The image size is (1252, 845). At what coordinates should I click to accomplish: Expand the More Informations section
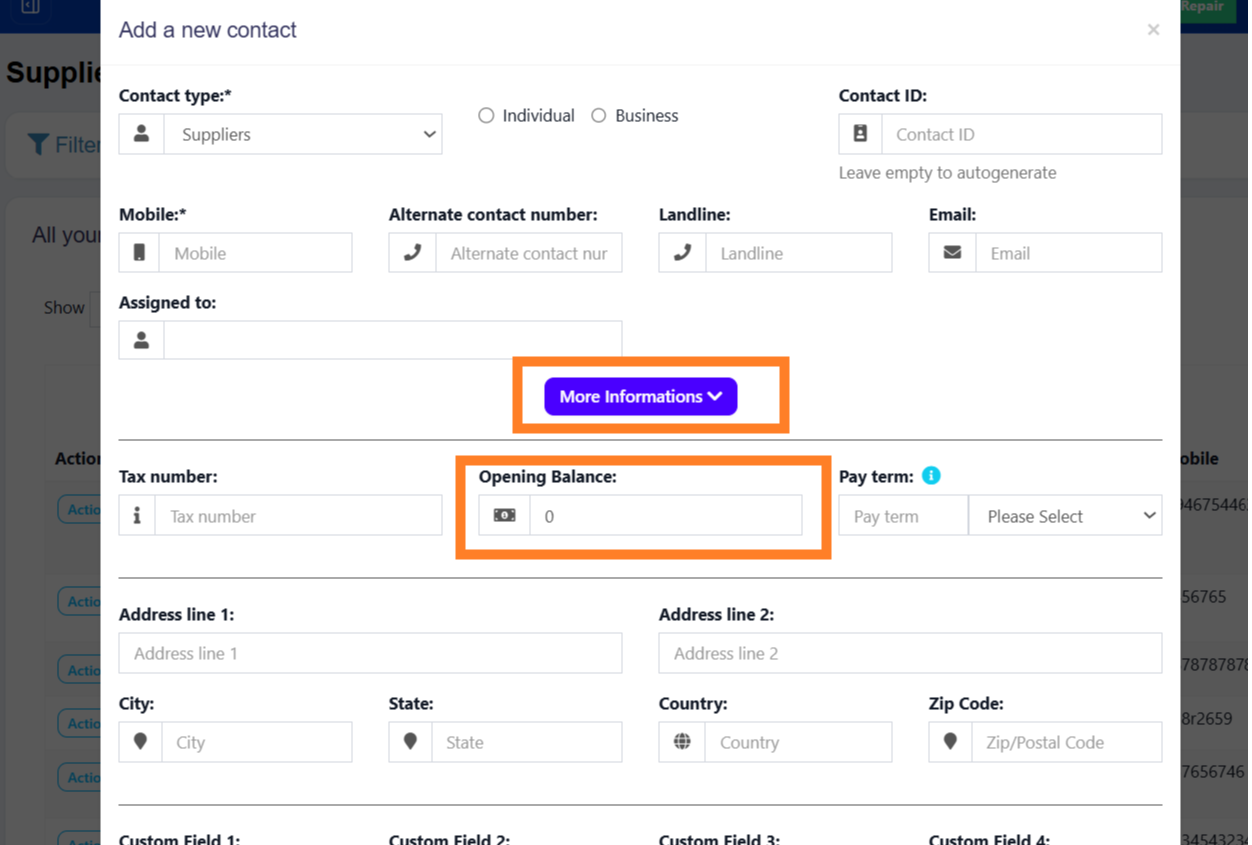(640, 397)
